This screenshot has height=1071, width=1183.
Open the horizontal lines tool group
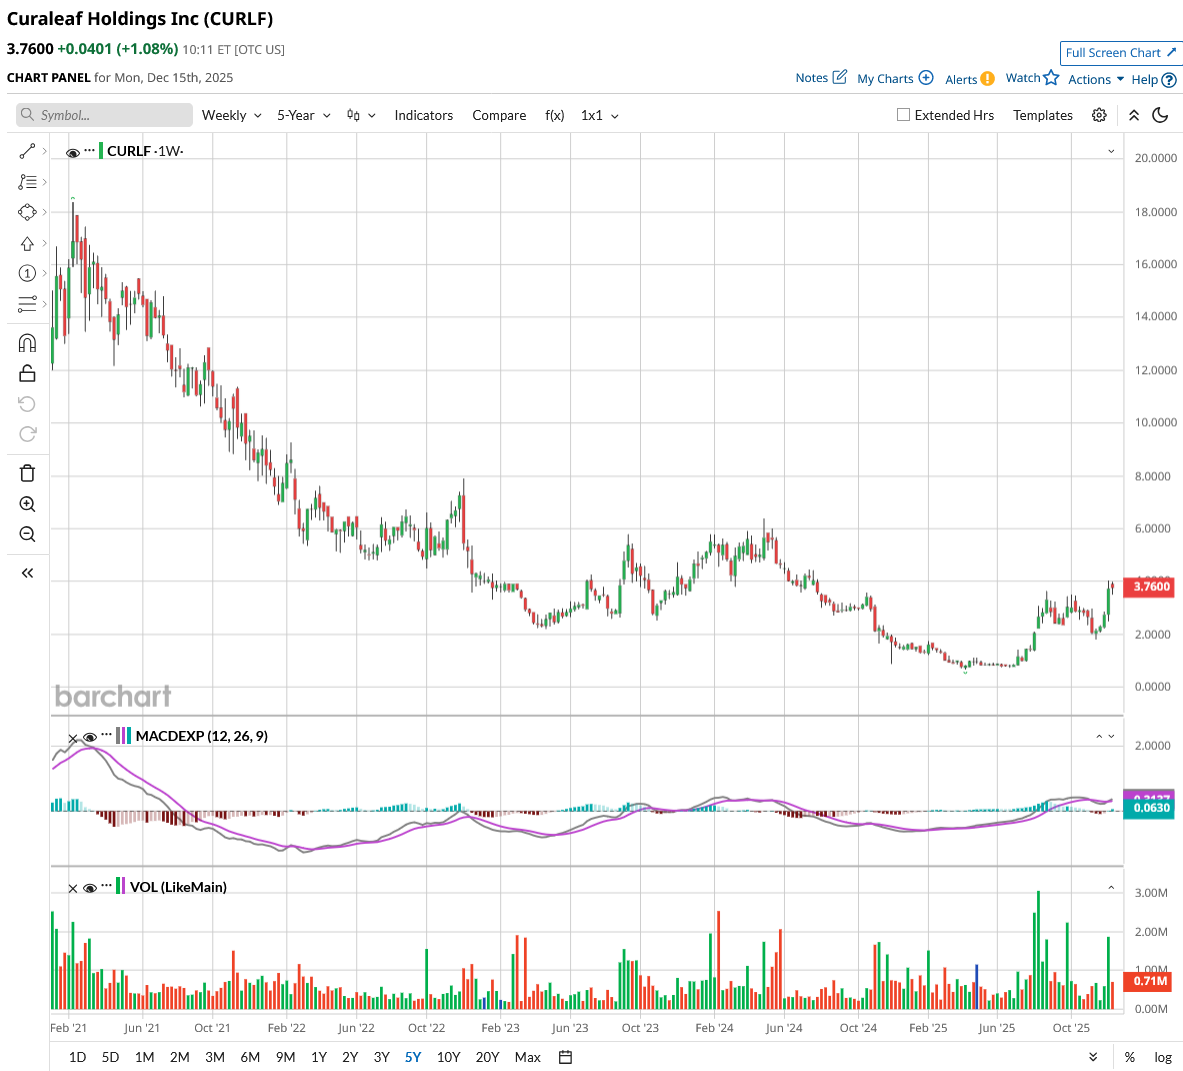(x=27, y=304)
